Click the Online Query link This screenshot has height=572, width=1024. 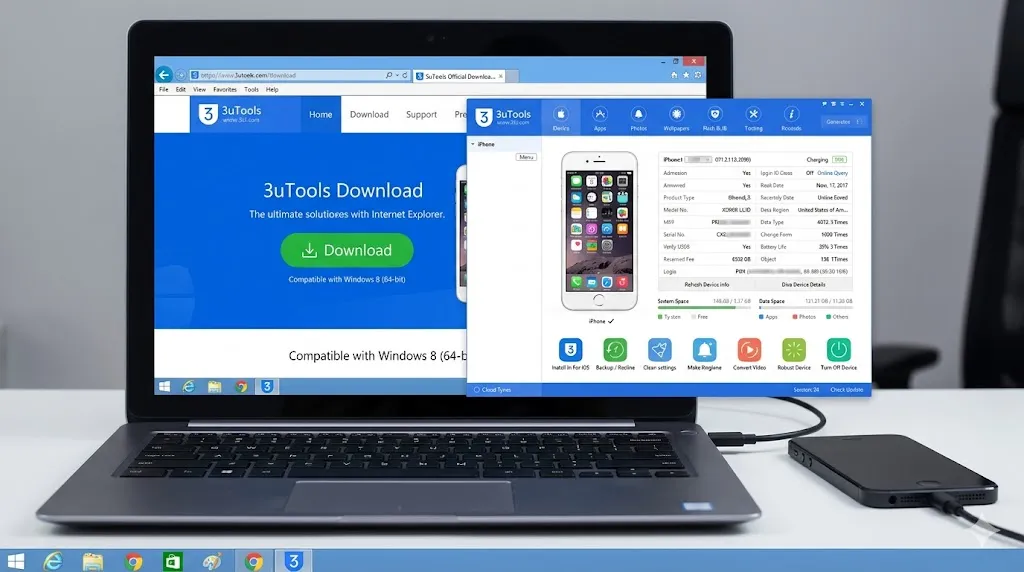coord(832,173)
